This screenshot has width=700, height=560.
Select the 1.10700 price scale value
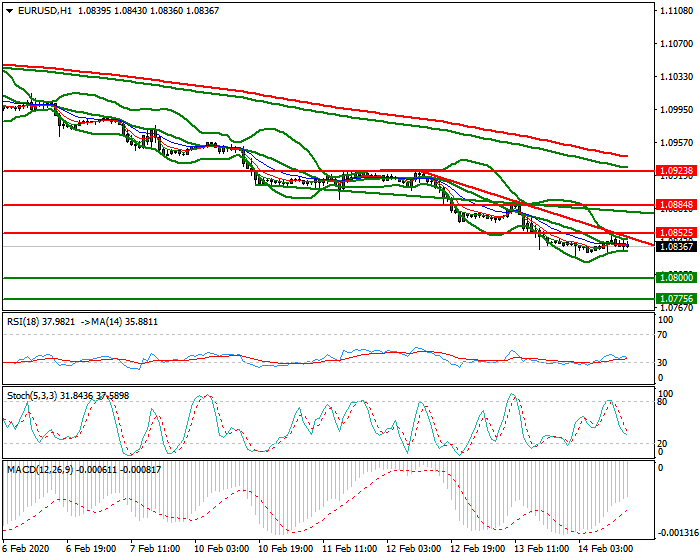(x=677, y=44)
